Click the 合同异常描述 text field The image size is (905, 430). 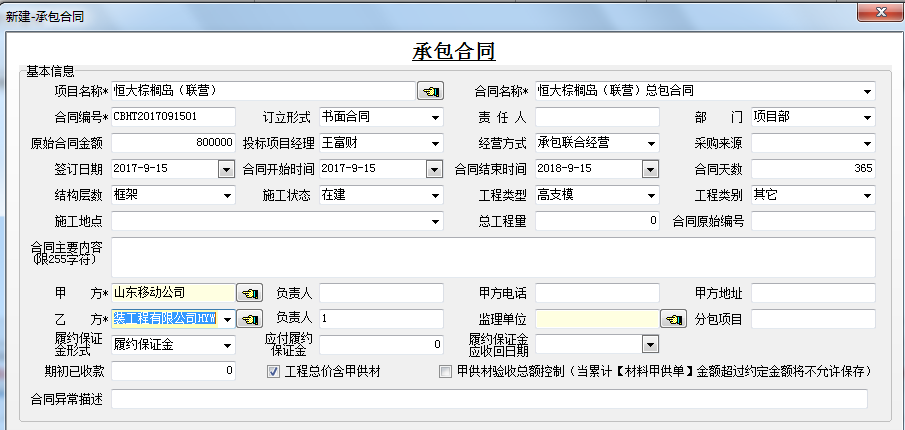(488, 399)
